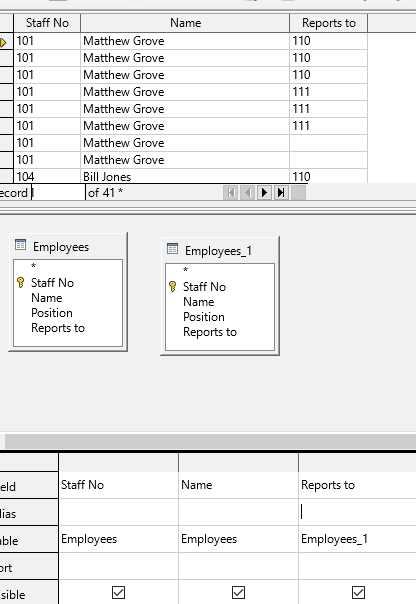The image size is (416, 604).
Task: Go to last record navigation button
Action: tap(281, 192)
